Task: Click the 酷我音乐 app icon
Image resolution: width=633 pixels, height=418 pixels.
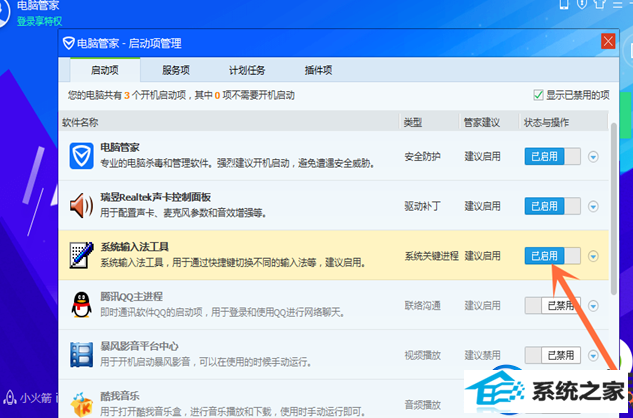Action: tap(82, 405)
